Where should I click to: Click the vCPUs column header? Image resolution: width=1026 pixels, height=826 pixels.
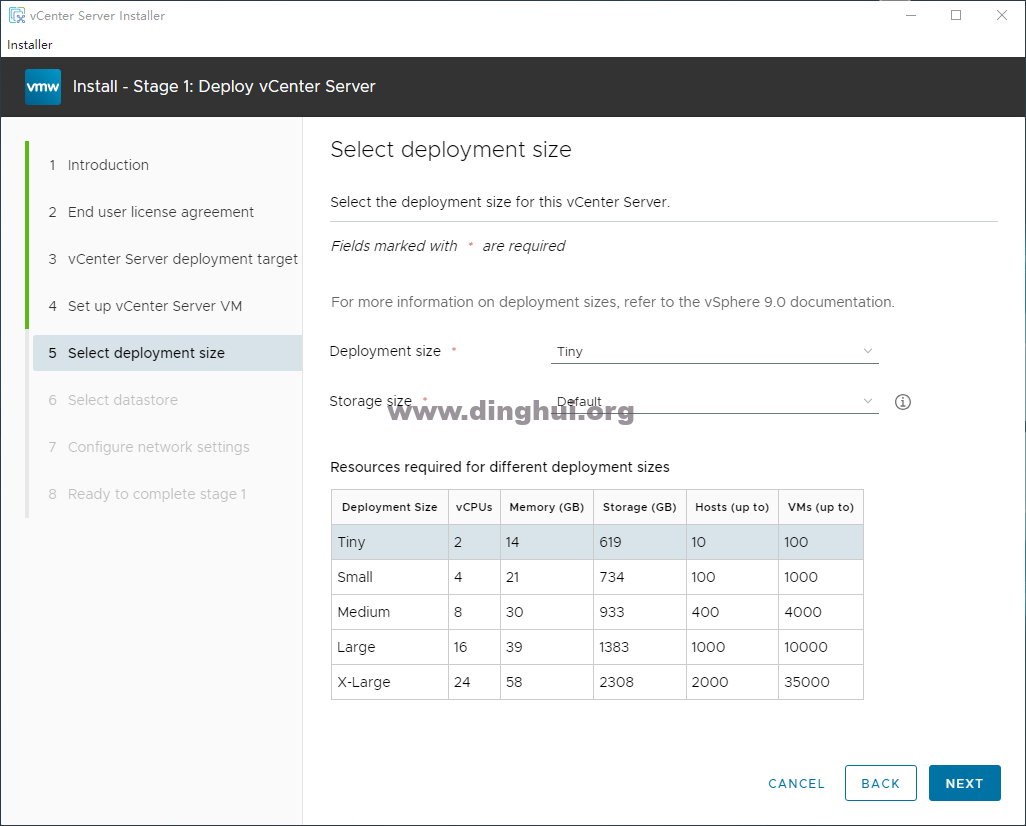pyautogui.click(x=474, y=507)
